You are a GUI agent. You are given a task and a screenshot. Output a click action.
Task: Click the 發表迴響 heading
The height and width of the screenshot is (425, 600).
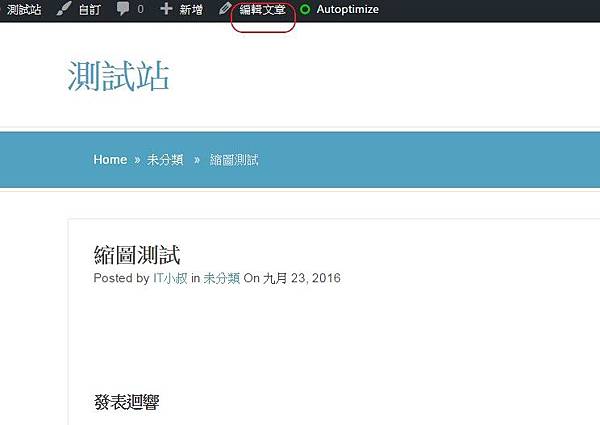pos(126,402)
